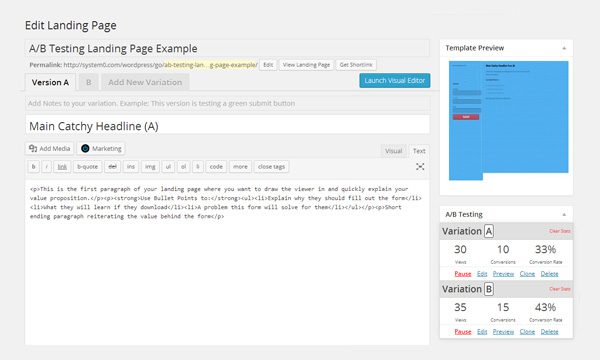Open the Add New Variation tab

click(145, 82)
